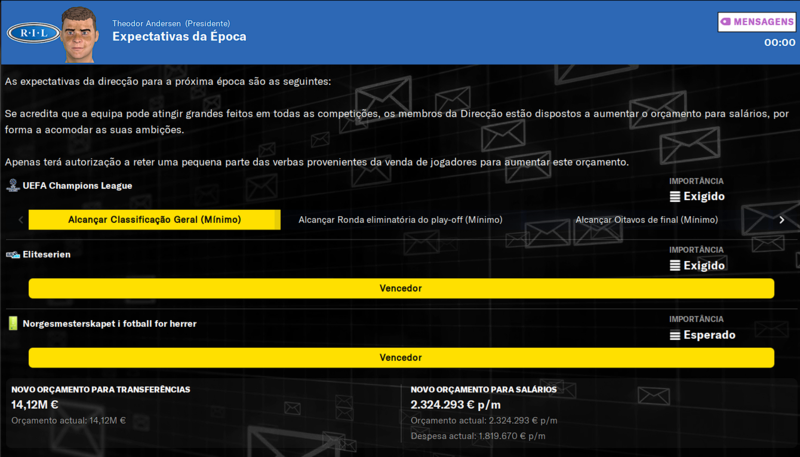Click the 'Expectativas da Época' heading
Viewport: 800px width, 457px height.
(x=179, y=37)
